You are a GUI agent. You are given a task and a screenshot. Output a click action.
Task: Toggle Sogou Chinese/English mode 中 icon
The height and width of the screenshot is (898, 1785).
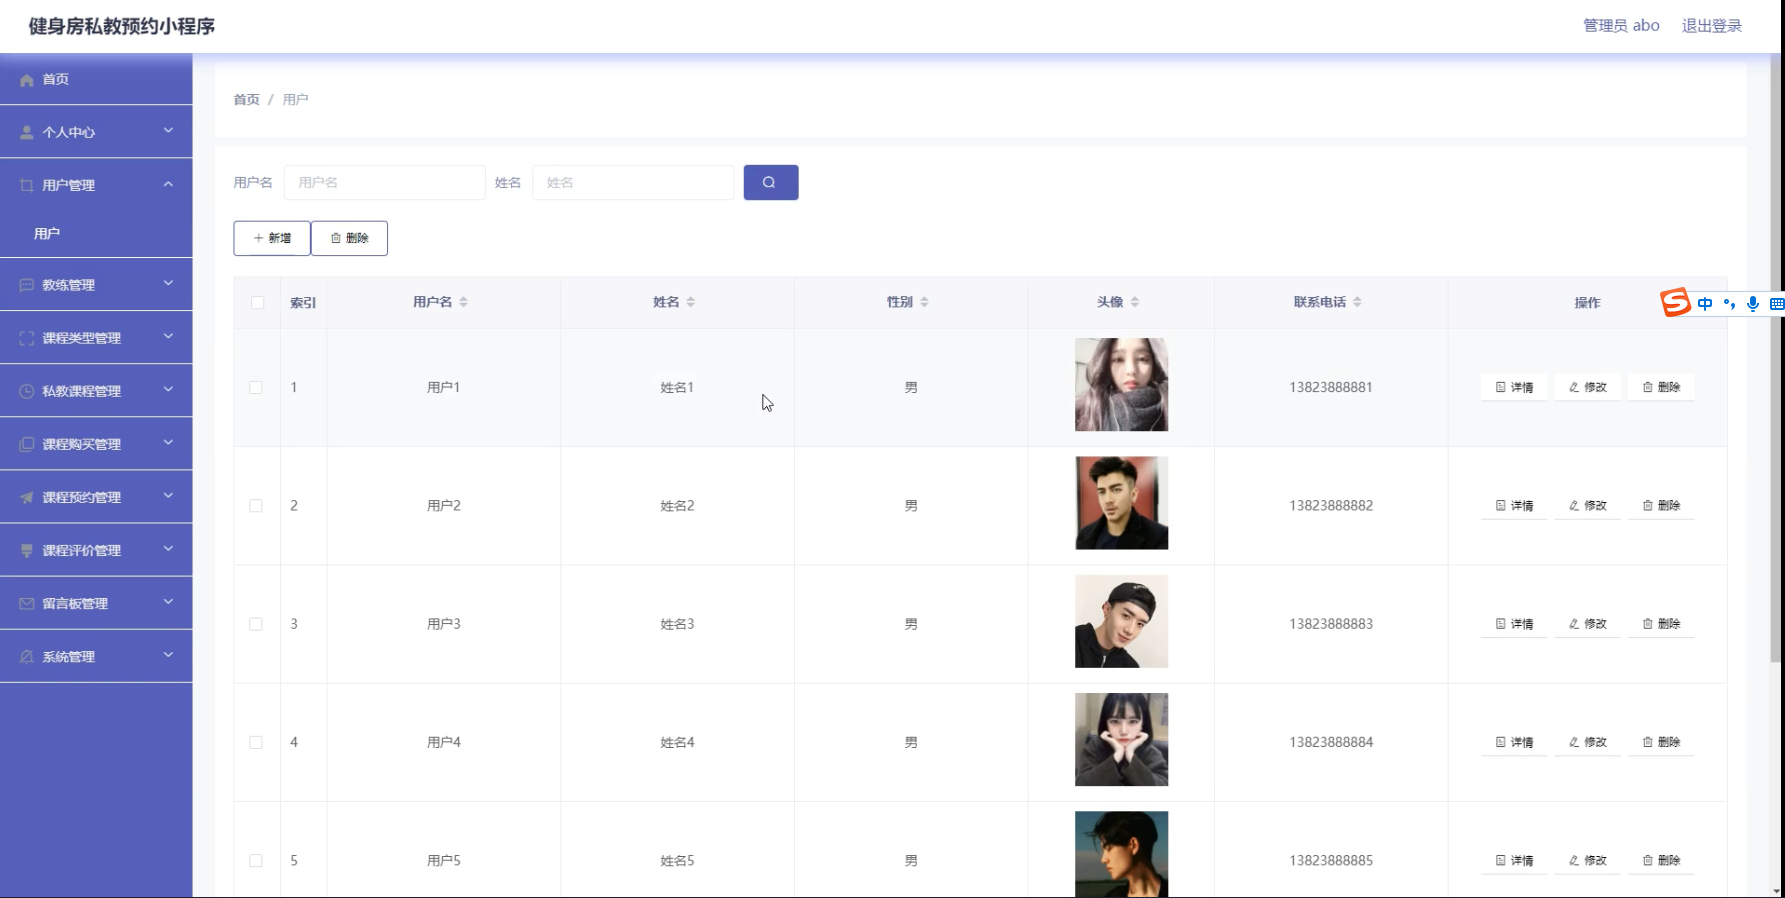1705,304
